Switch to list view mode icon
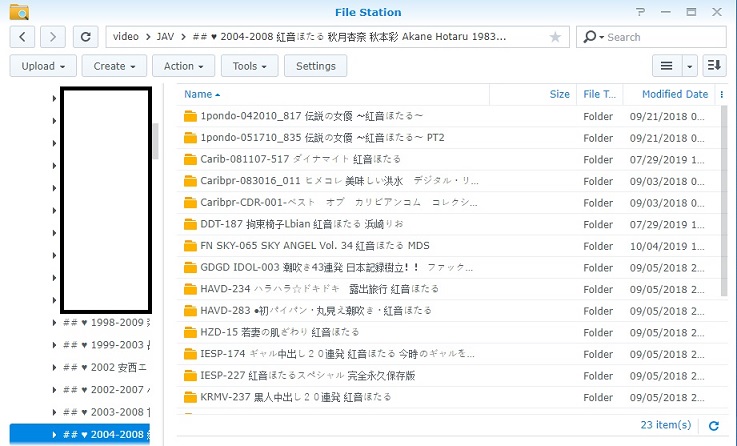The image size is (737, 446). coord(666,66)
